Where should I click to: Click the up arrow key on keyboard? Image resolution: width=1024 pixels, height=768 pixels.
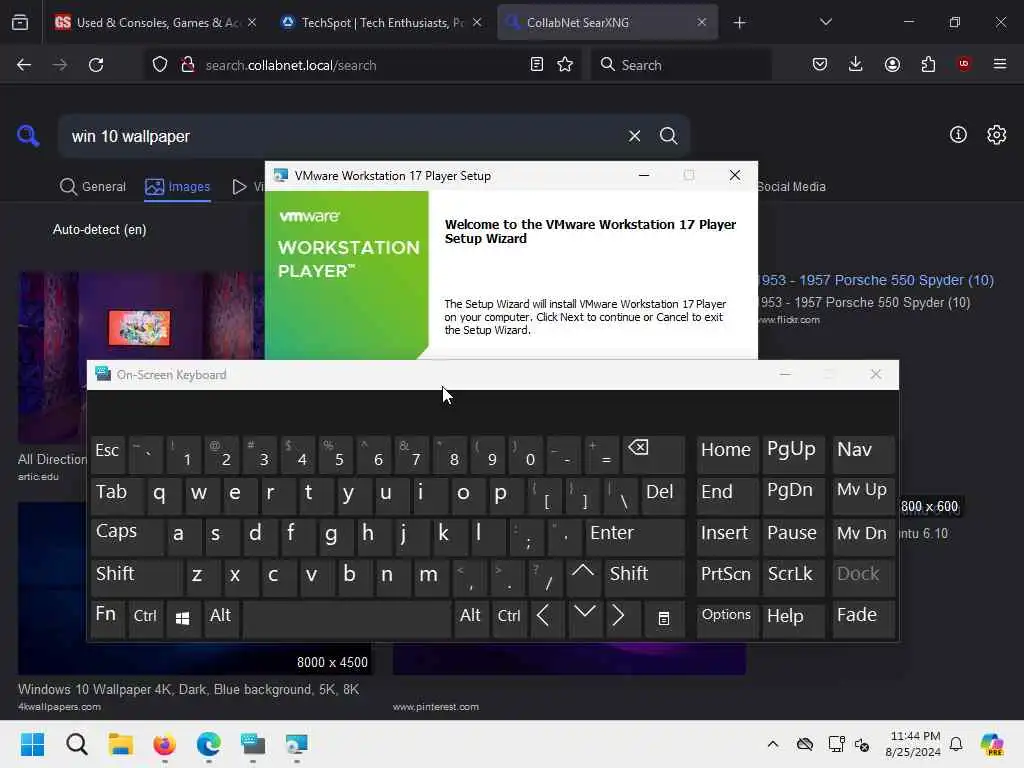pos(583,577)
